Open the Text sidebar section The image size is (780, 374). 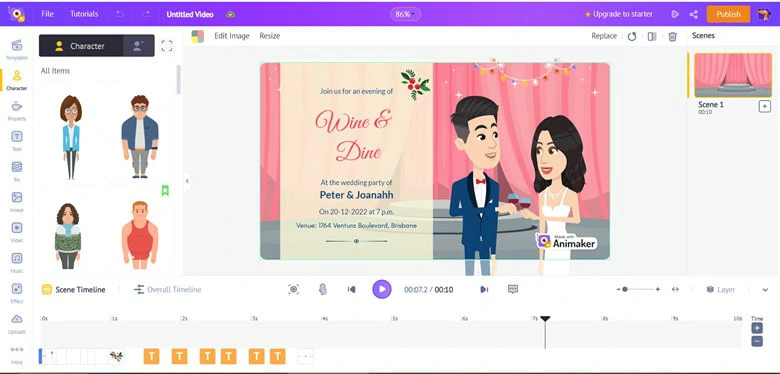[x=16, y=141]
